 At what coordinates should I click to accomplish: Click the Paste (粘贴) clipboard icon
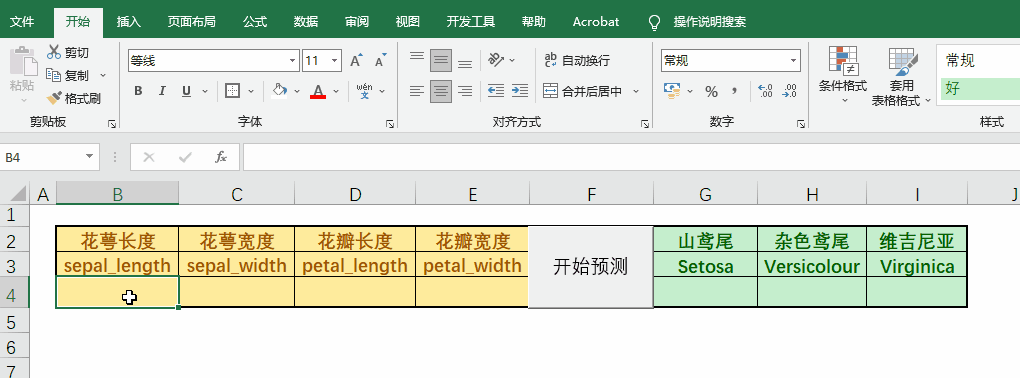pos(23,62)
